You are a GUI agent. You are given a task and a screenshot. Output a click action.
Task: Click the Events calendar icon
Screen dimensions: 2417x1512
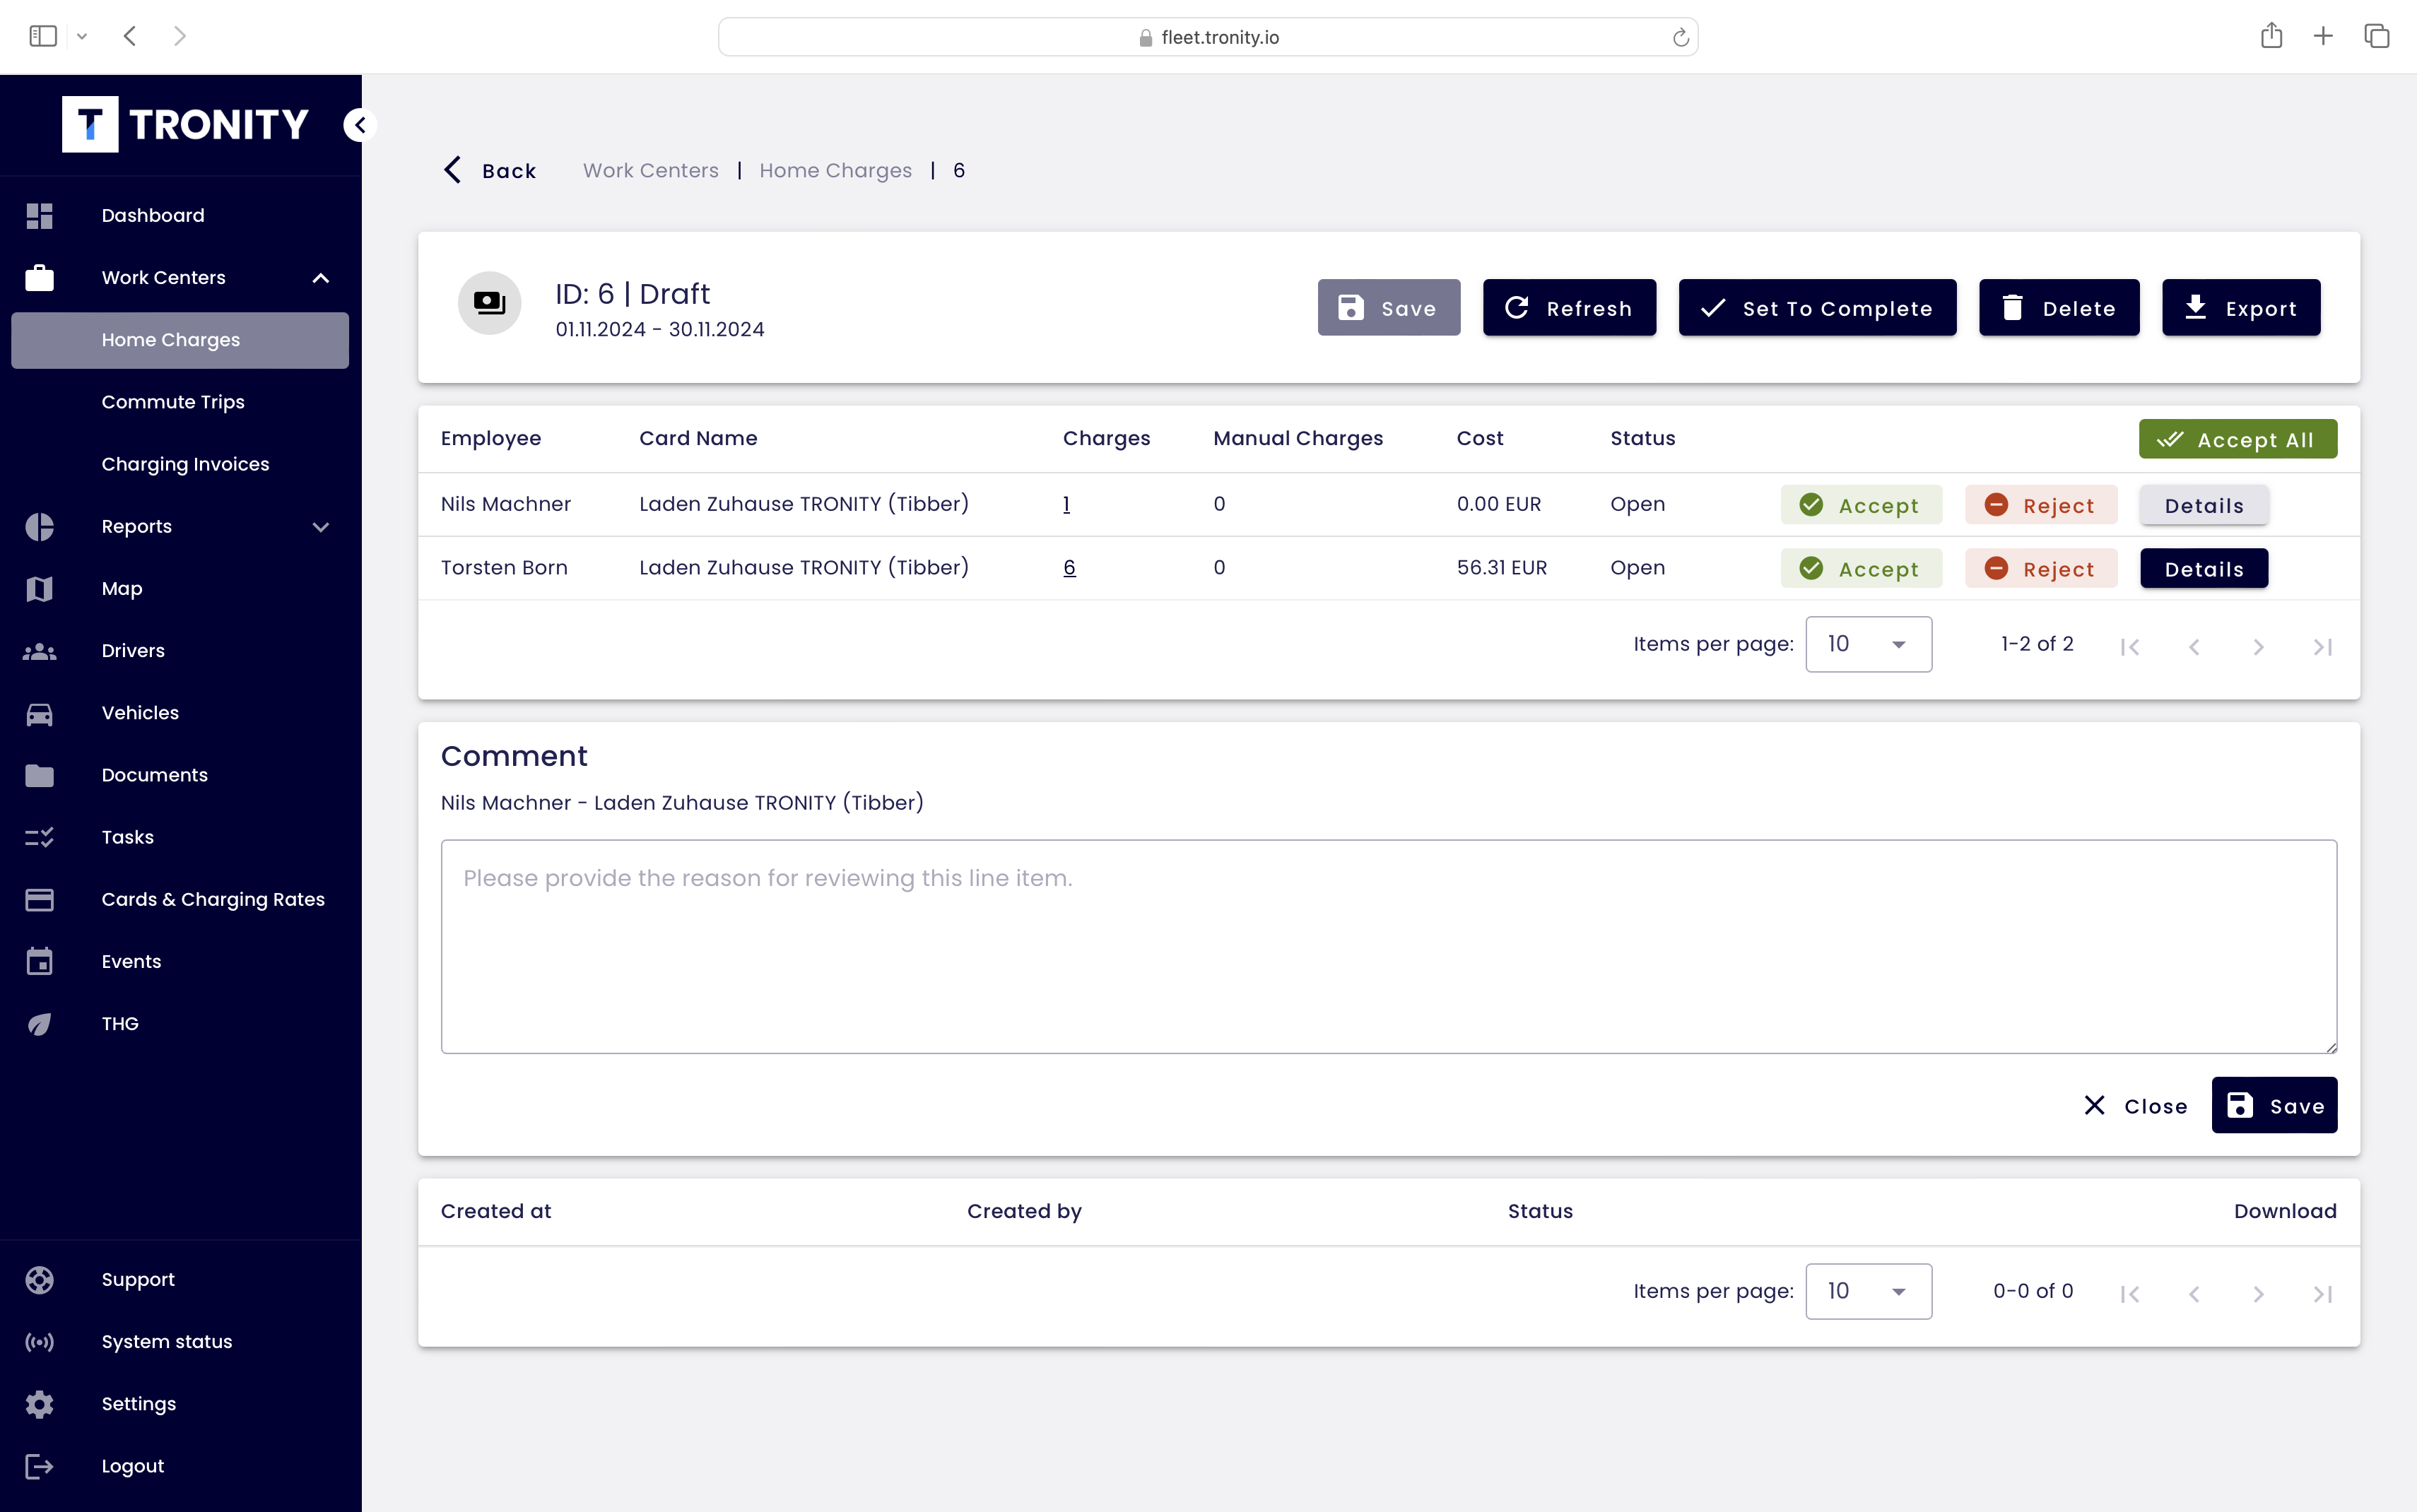pyautogui.click(x=39, y=961)
